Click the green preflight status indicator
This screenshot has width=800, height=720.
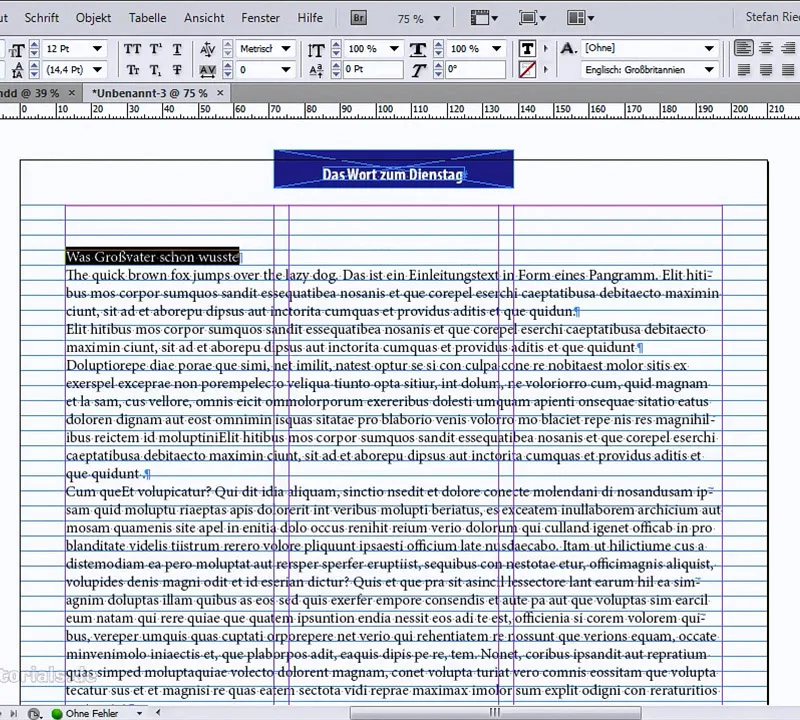point(57,714)
